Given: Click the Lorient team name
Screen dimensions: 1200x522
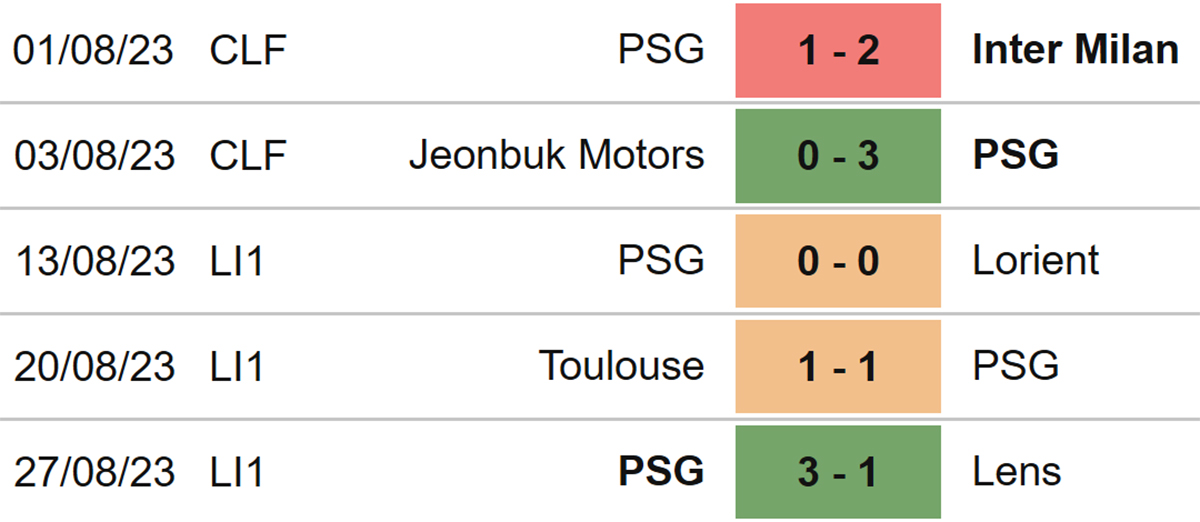Looking at the screenshot, I should tap(1036, 260).
